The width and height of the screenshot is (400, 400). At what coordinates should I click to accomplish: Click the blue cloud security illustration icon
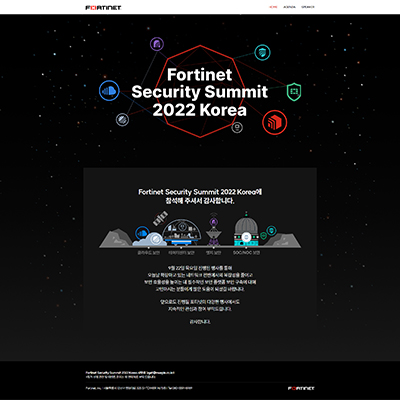click(x=143, y=232)
